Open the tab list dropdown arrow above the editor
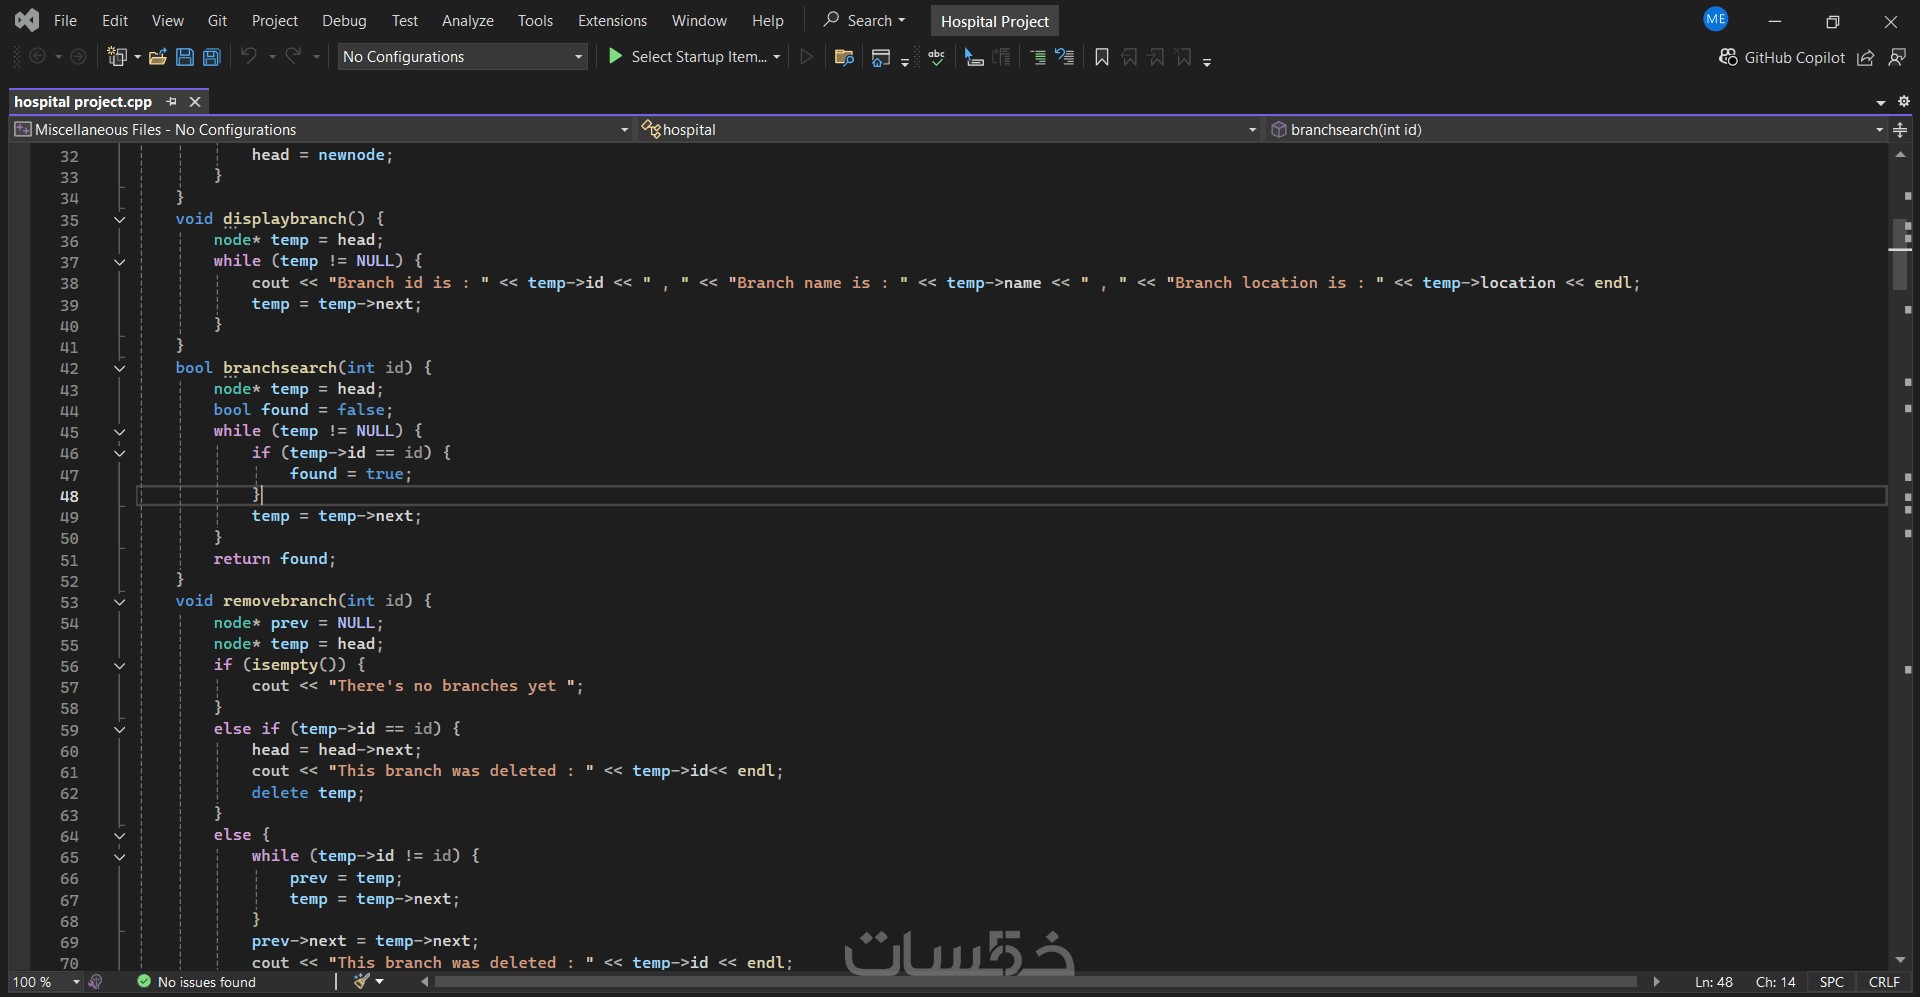Screen dimensions: 1920x997 pos(1881,102)
